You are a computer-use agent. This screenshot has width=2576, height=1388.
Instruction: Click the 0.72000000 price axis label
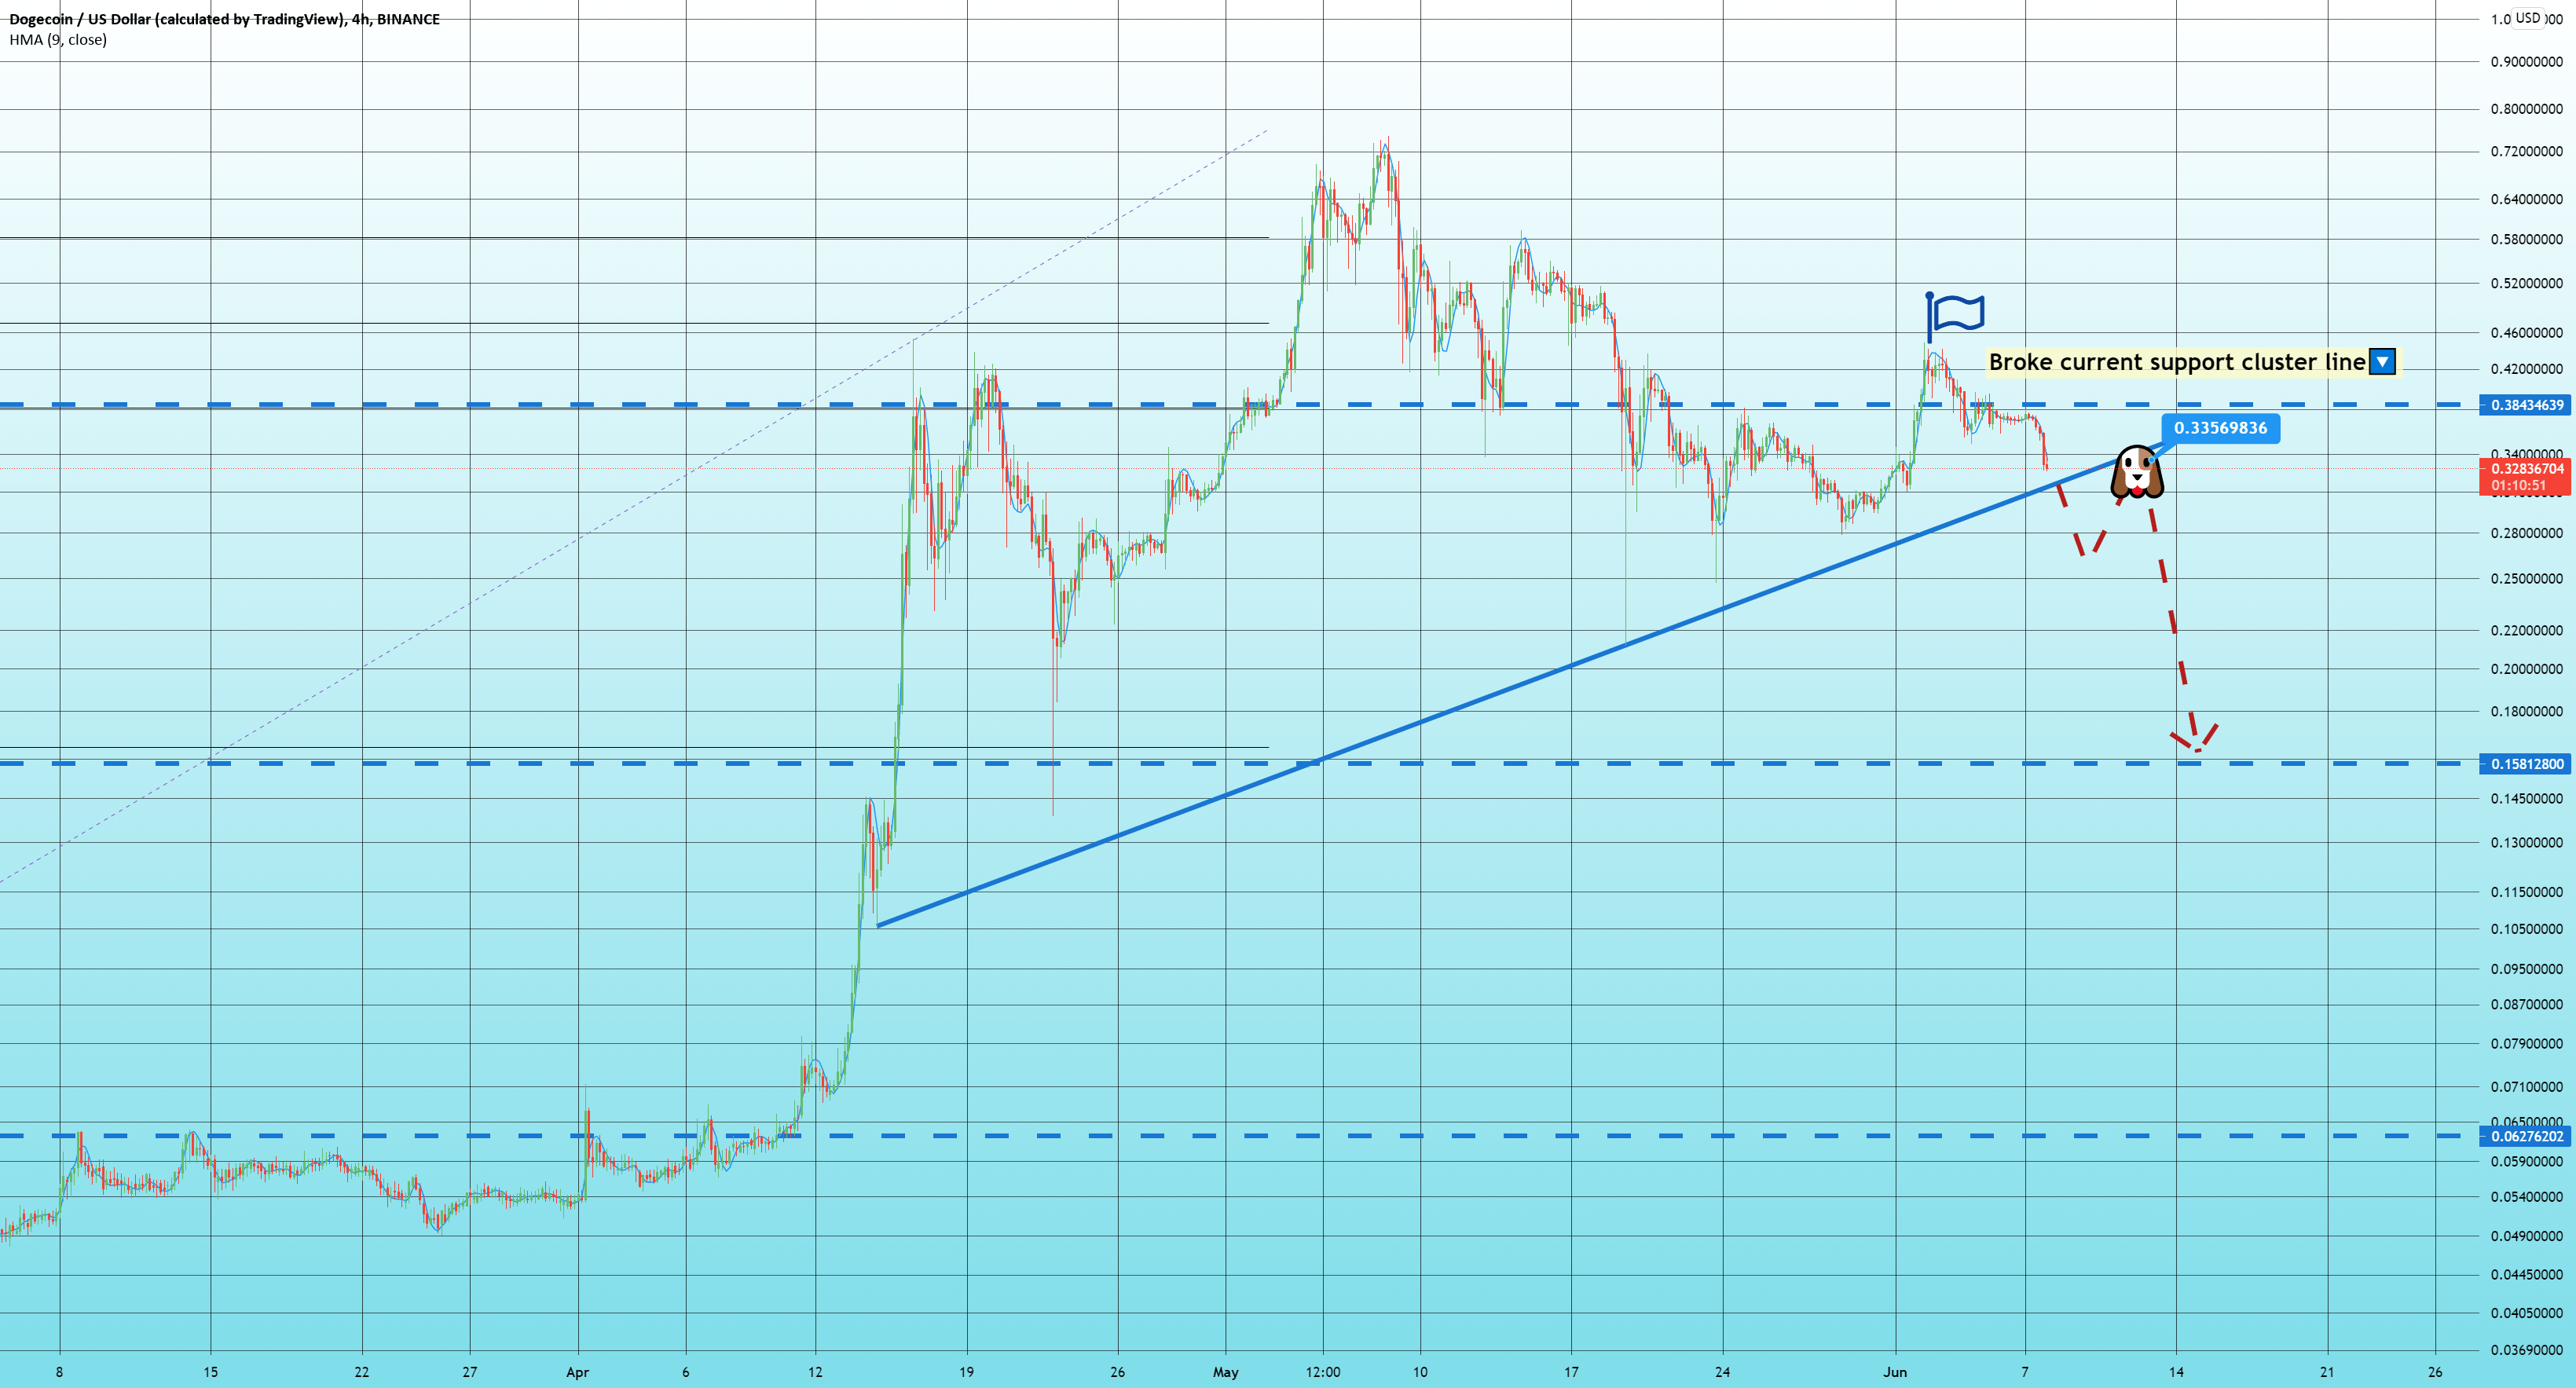(2526, 152)
